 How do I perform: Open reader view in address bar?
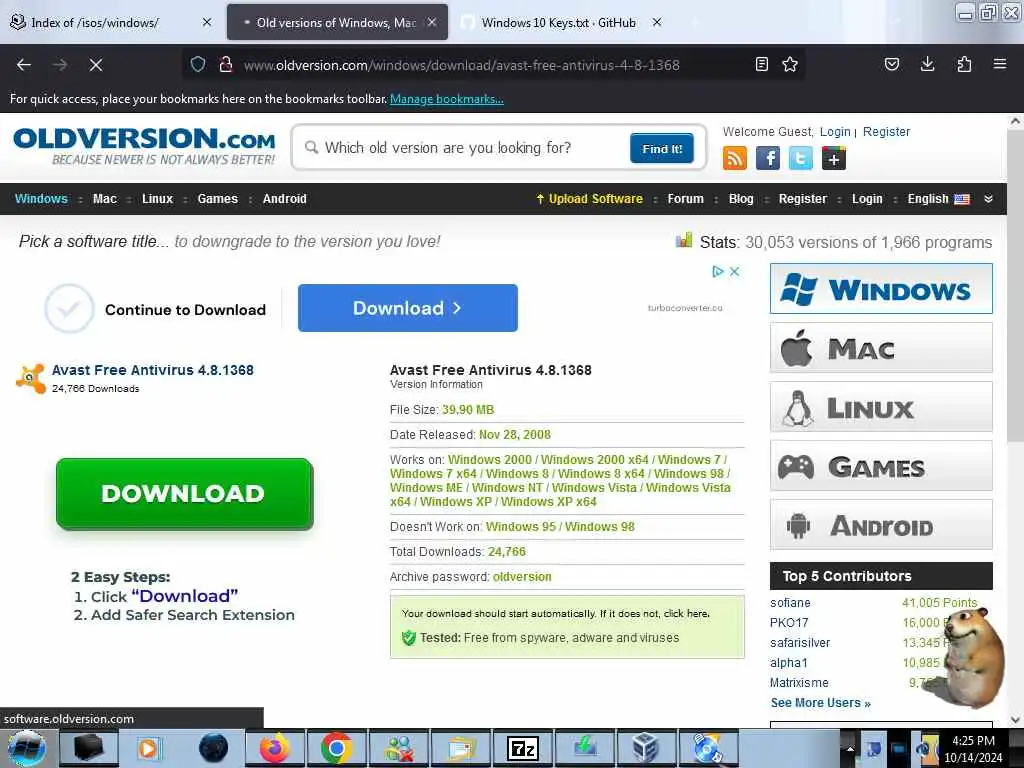[x=761, y=64]
